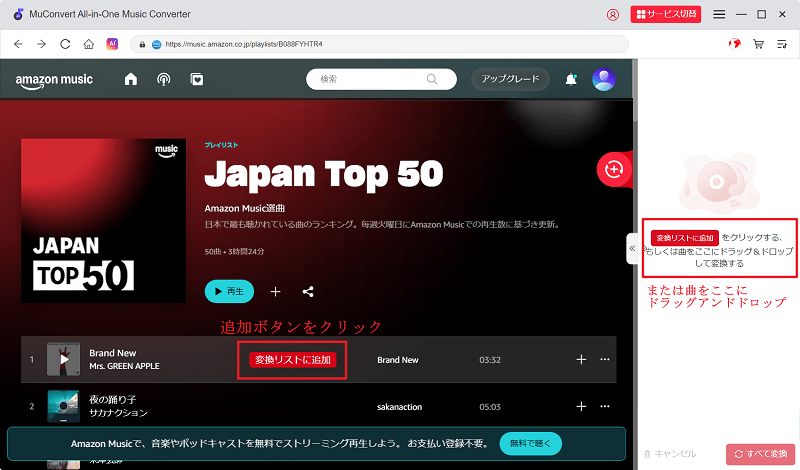Open the library heart icon
This screenshot has height=470, width=800.
click(197, 79)
